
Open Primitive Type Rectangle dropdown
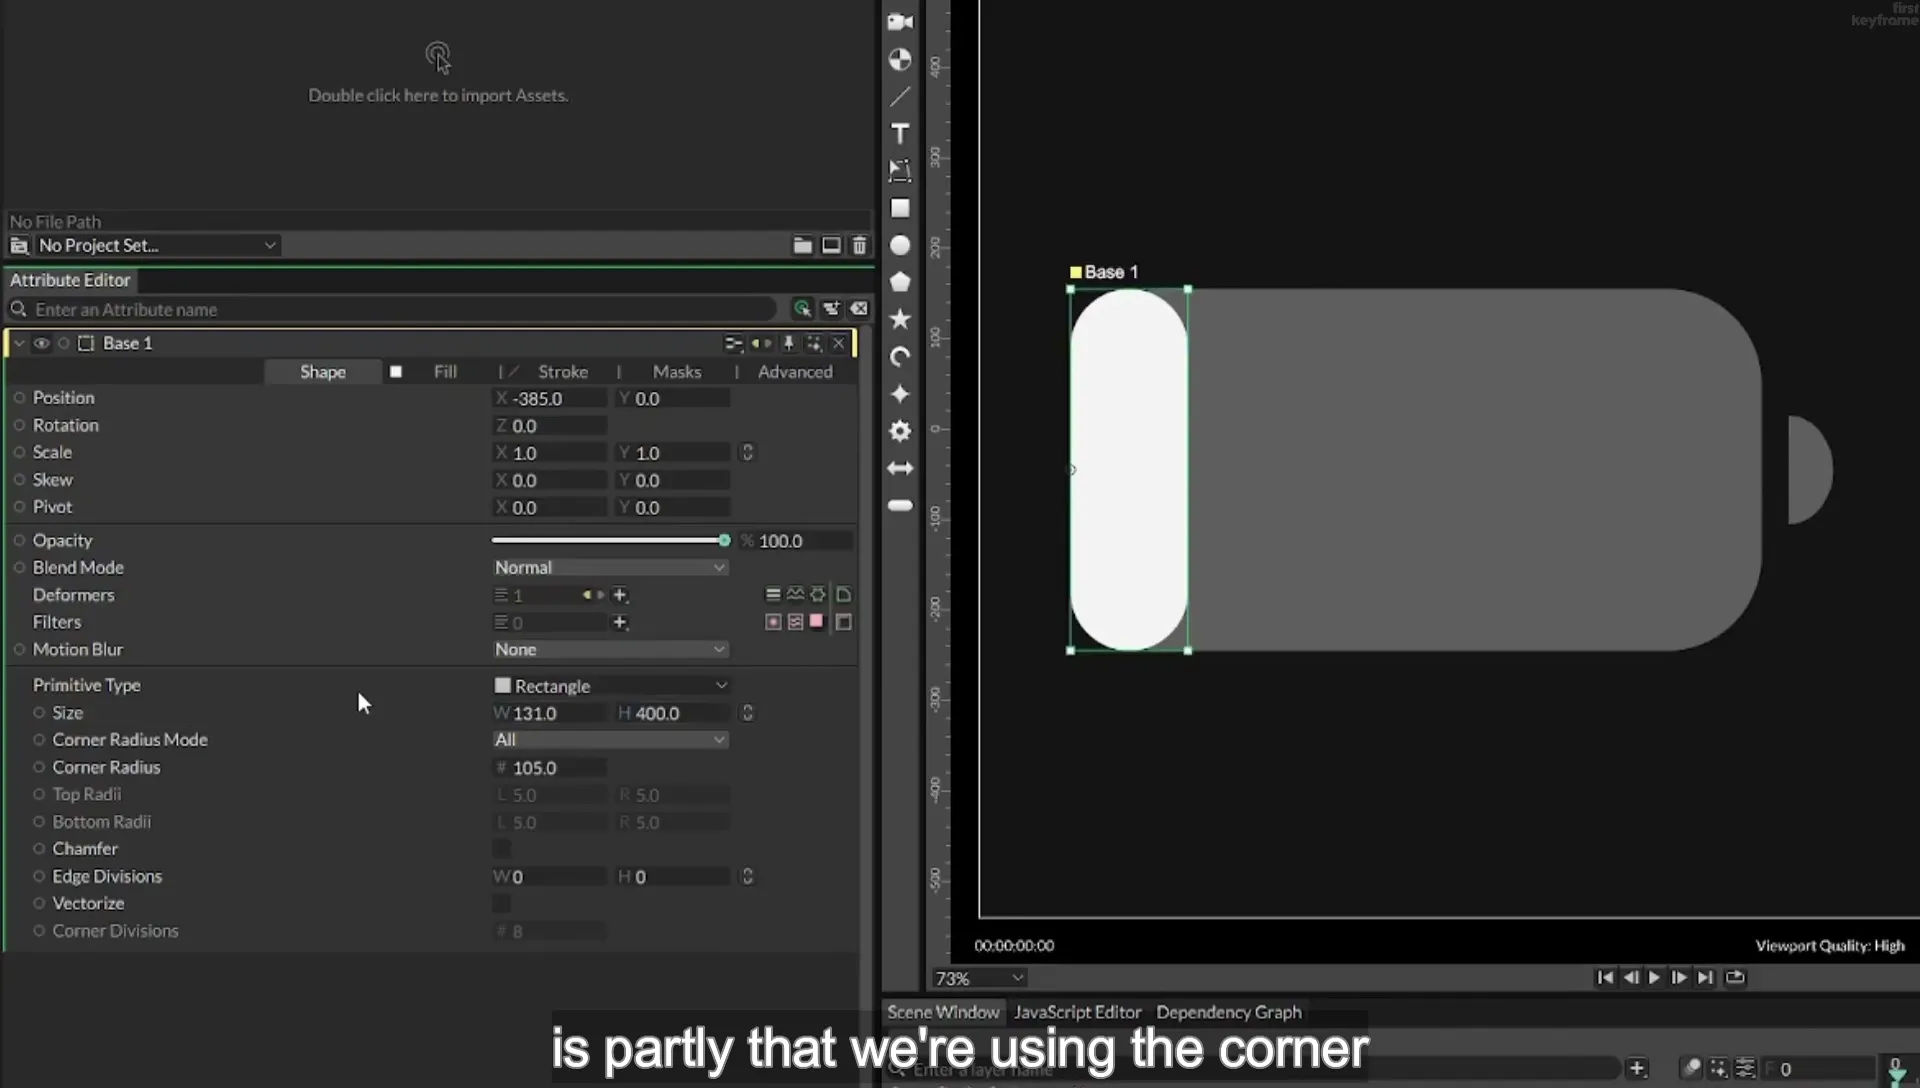[x=610, y=686]
